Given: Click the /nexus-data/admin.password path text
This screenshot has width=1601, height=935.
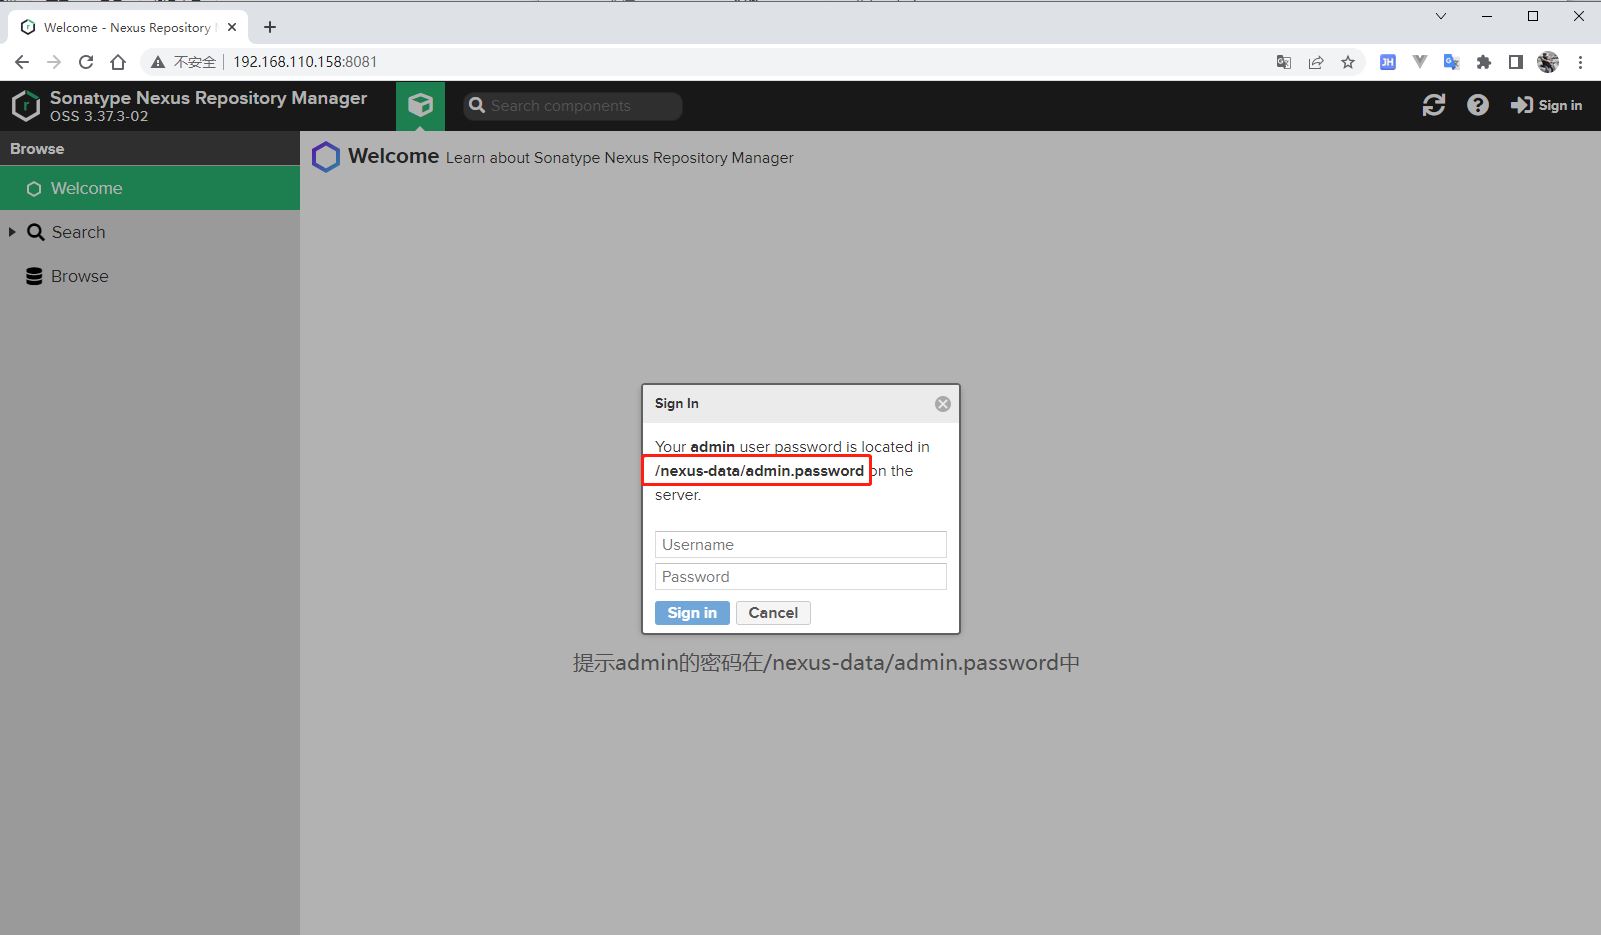Looking at the screenshot, I should pyautogui.click(x=759, y=471).
